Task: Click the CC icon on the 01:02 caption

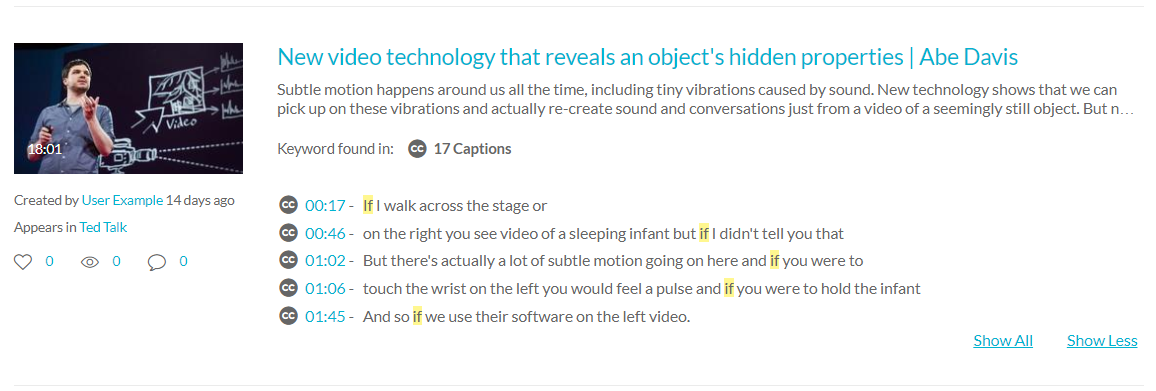Action: pos(288,260)
